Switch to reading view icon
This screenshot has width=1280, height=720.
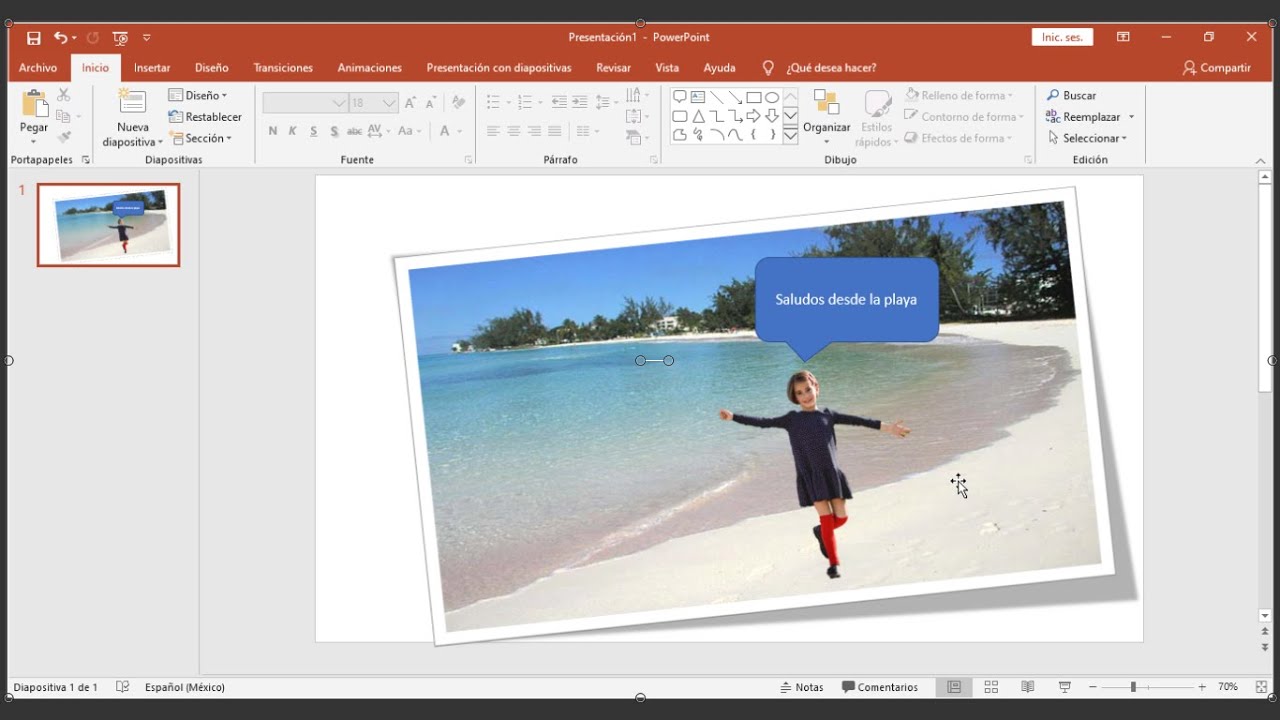tap(1027, 687)
